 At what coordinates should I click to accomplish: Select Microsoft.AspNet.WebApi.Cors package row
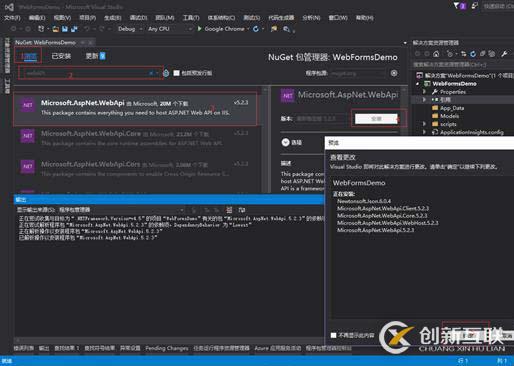[x=136, y=169]
